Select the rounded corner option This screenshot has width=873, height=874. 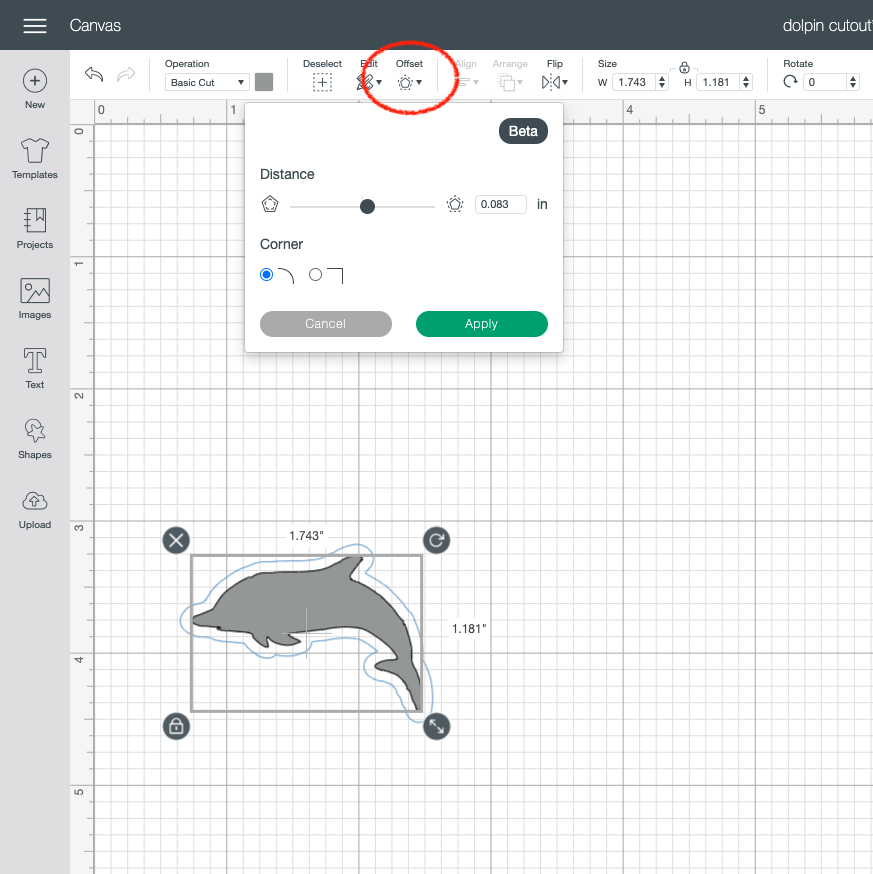(x=266, y=274)
